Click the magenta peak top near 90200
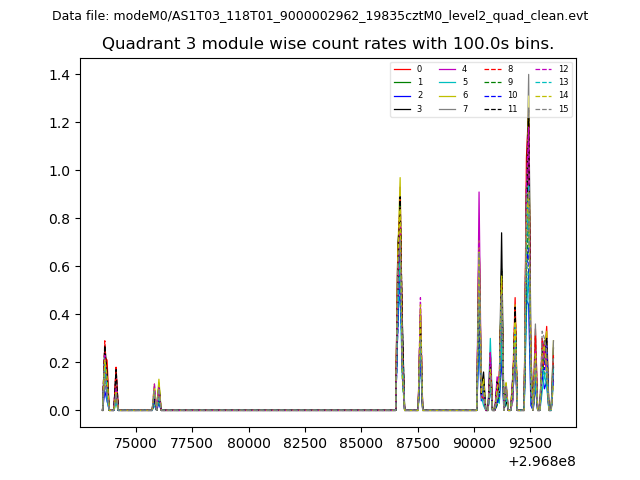The height and width of the screenshot is (480, 640). click(x=479, y=193)
